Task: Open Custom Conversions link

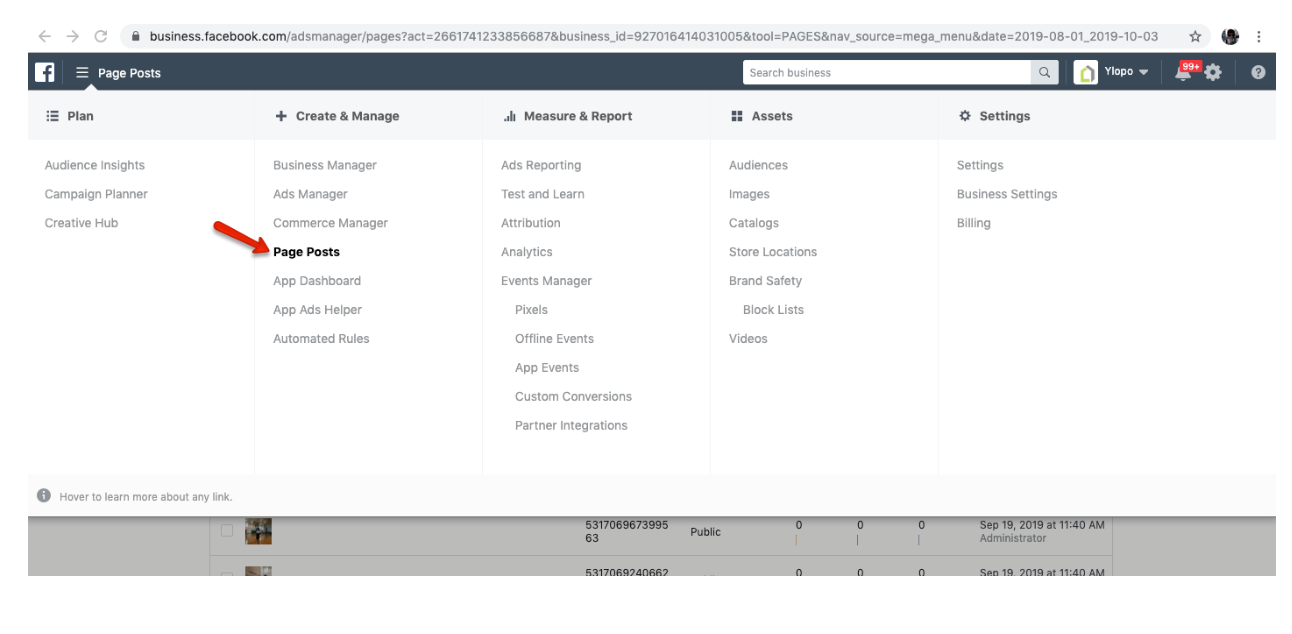Action: [573, 397]
